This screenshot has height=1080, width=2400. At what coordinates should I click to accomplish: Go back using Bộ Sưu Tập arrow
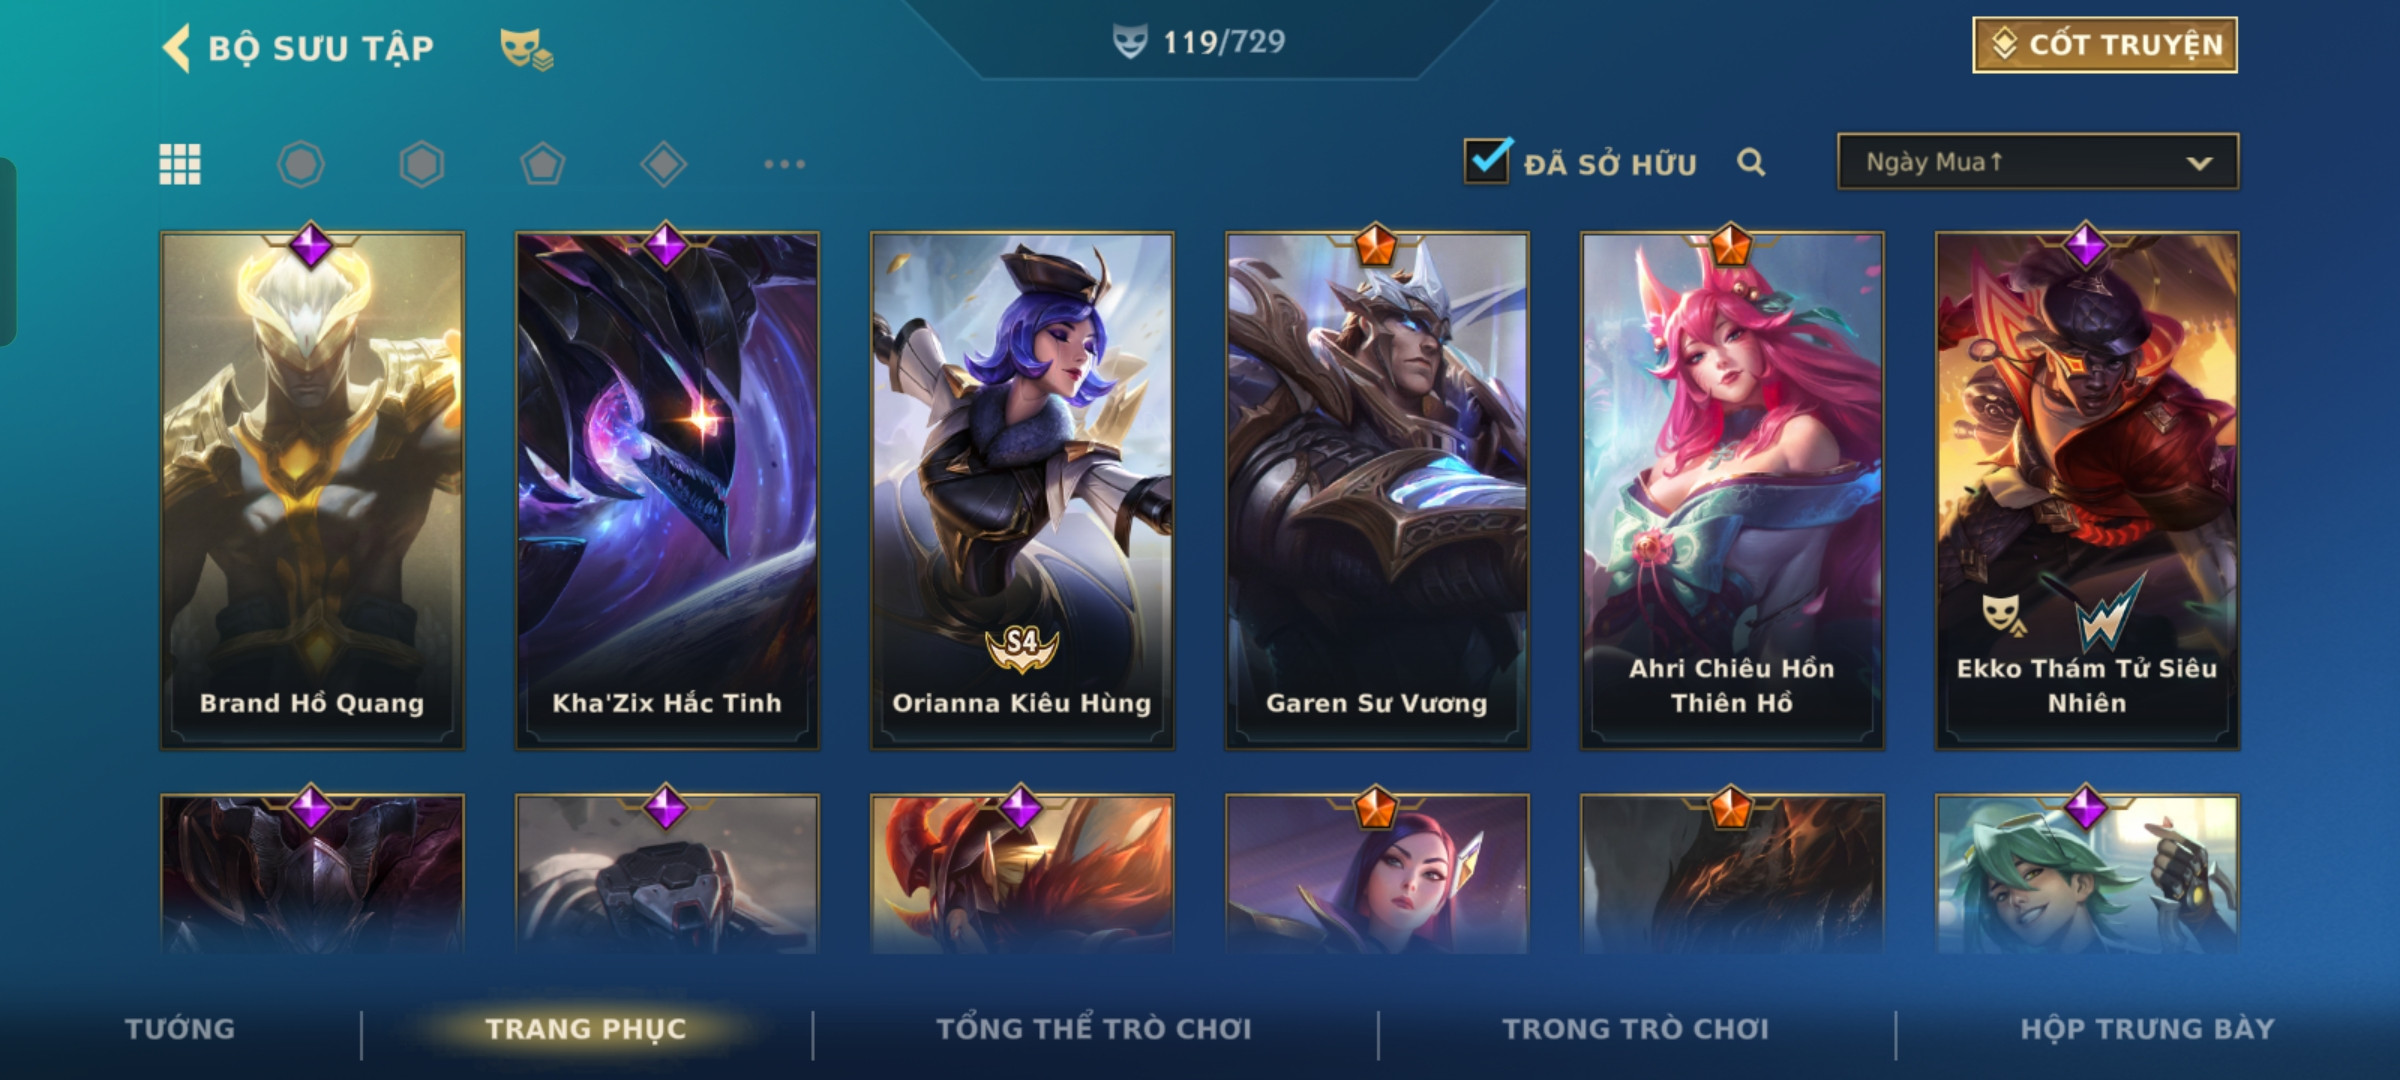176,48
